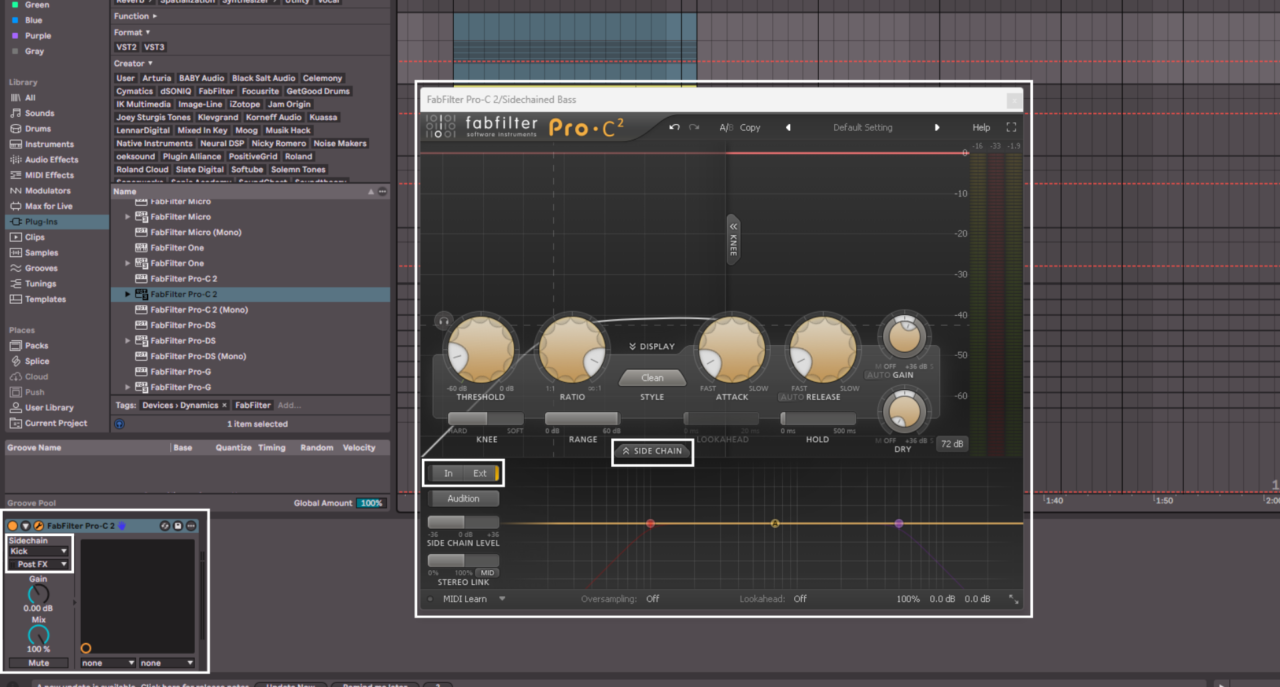Open the Sidechain Kick source dropdown
The image size is (1280, 687).
click(38, 551)
